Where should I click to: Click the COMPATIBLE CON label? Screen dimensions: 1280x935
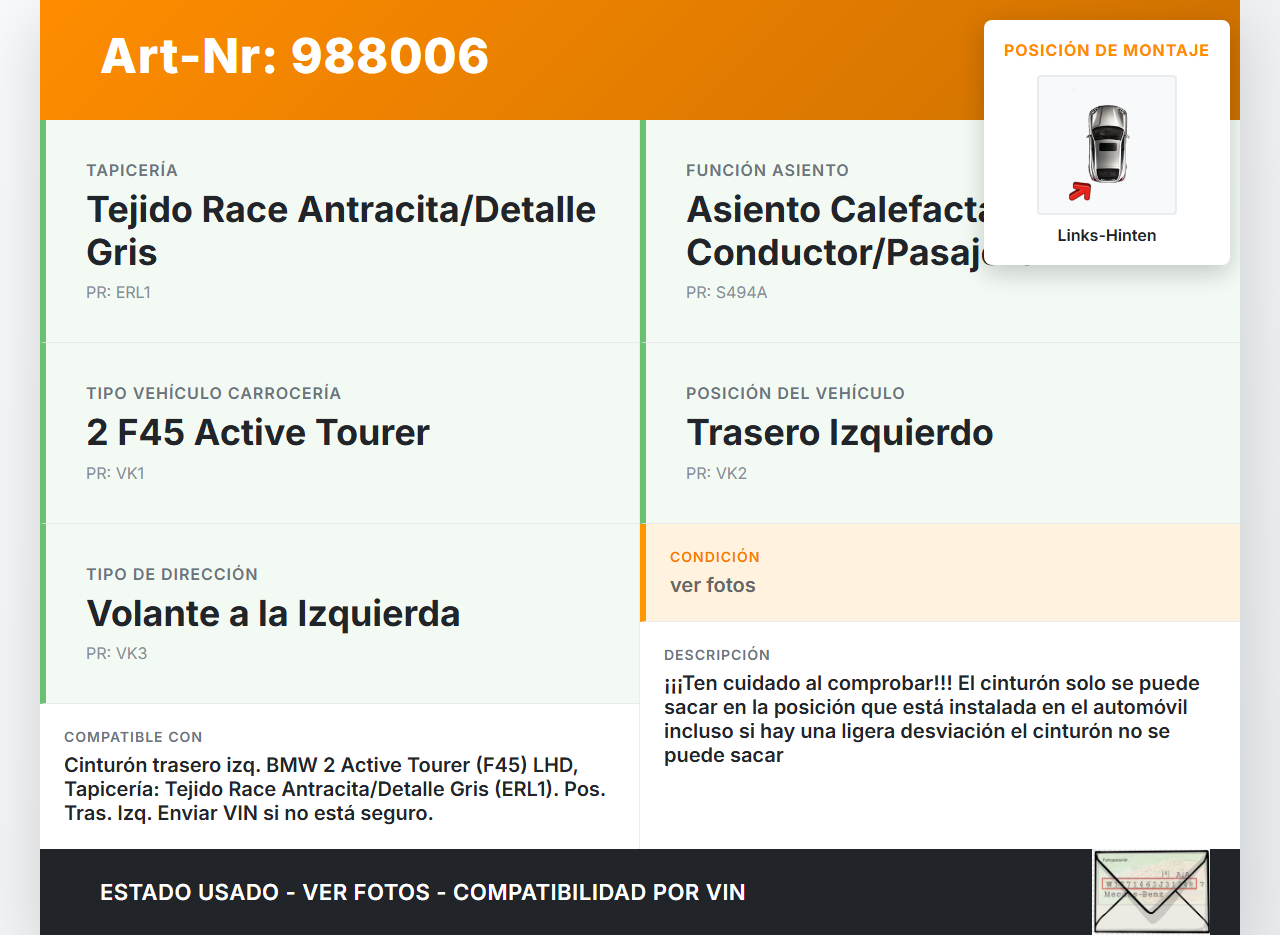click(133, 737)
